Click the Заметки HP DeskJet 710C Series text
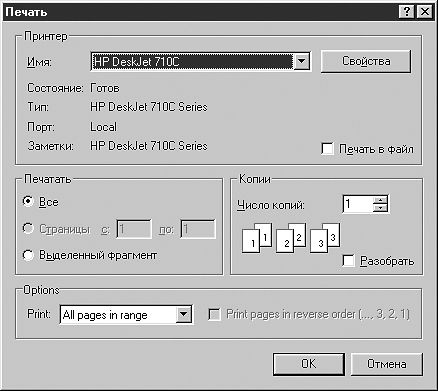438x391 pixels. (149, 146)
